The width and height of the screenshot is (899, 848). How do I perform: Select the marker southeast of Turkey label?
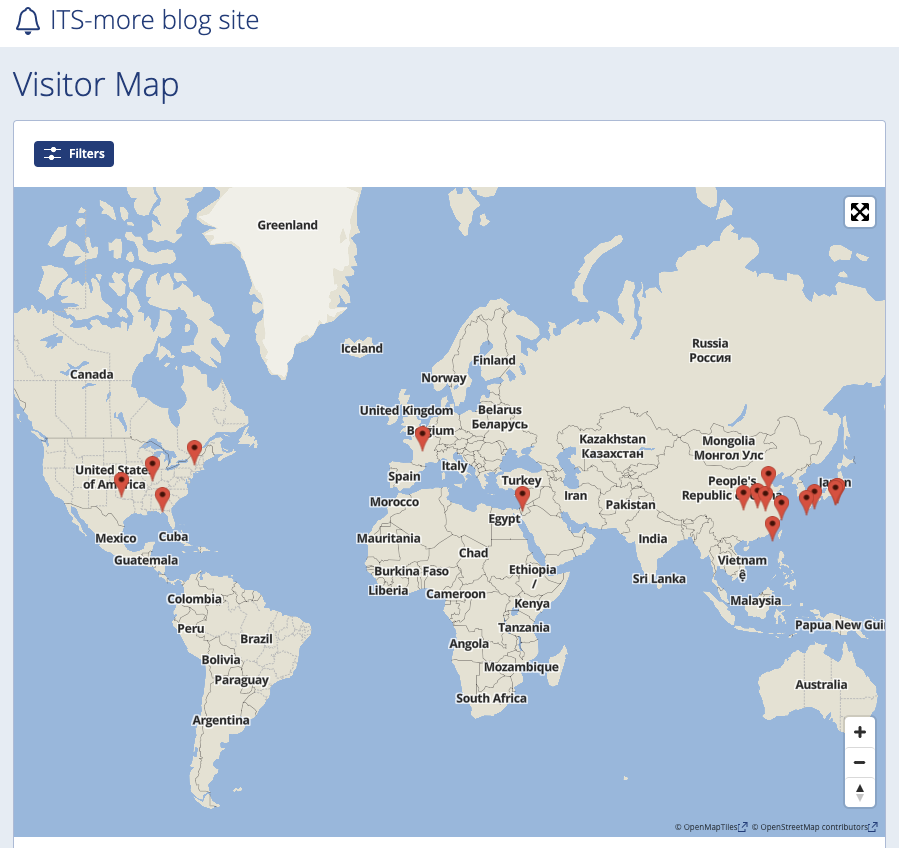coord(522,496)
